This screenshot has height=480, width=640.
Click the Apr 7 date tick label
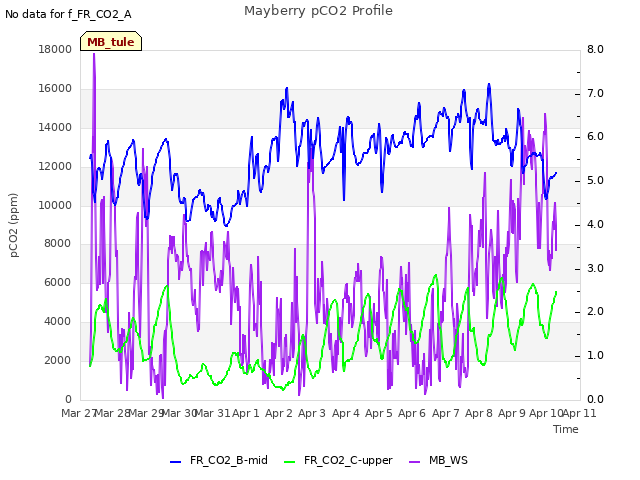click(446, 413)
